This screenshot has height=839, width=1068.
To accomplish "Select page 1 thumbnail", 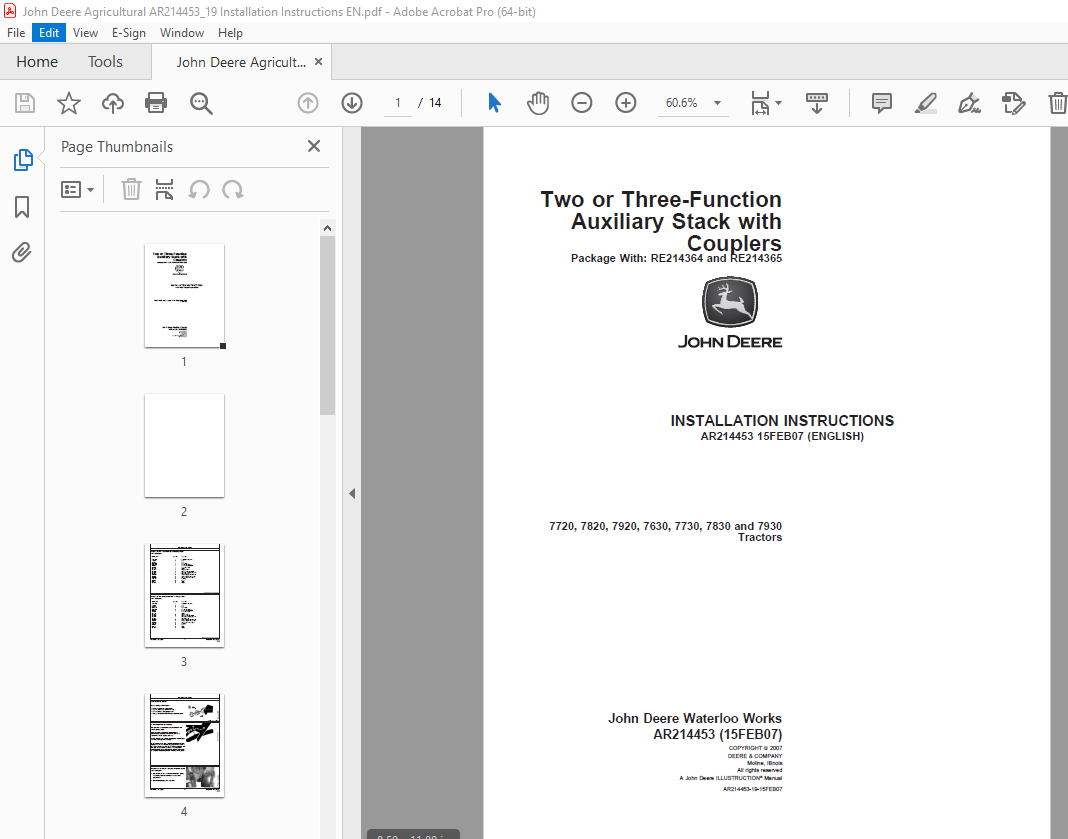I will (x=184, y=296).
